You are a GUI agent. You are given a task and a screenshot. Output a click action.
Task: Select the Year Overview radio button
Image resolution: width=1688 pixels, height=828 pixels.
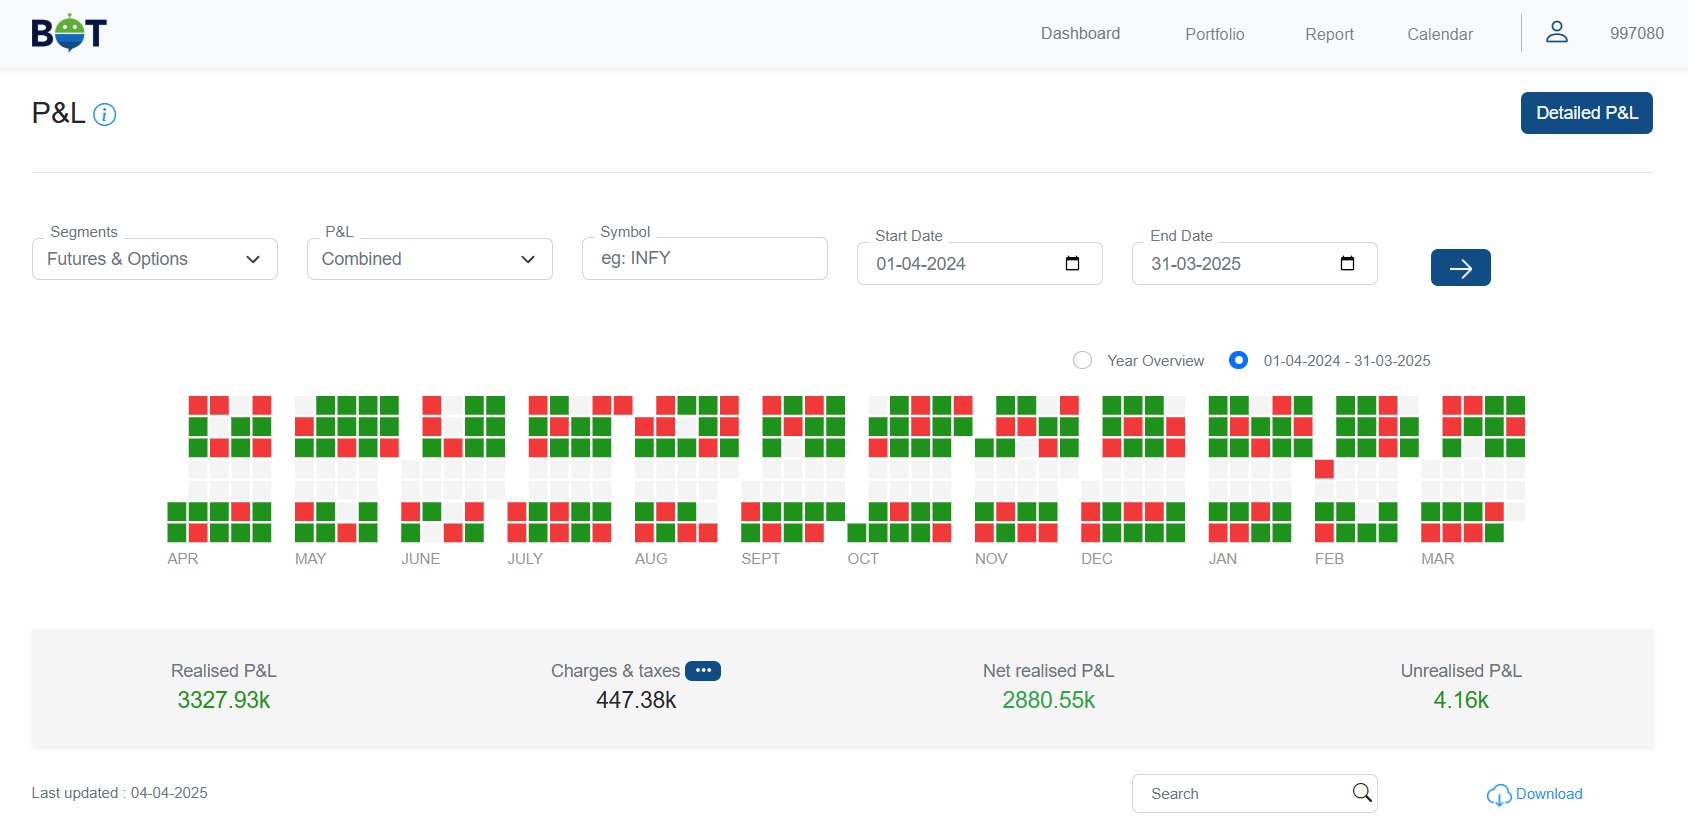(x=1082, y=361)
